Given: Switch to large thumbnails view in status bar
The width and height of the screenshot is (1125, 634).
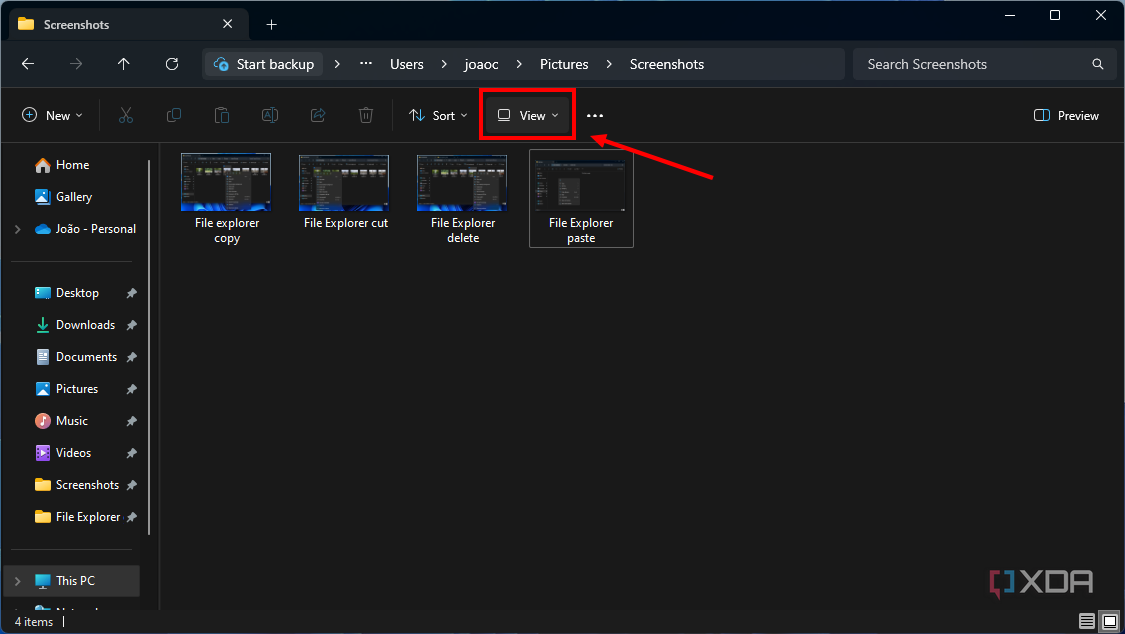Looking at the screenshot, I should 1109,621.
